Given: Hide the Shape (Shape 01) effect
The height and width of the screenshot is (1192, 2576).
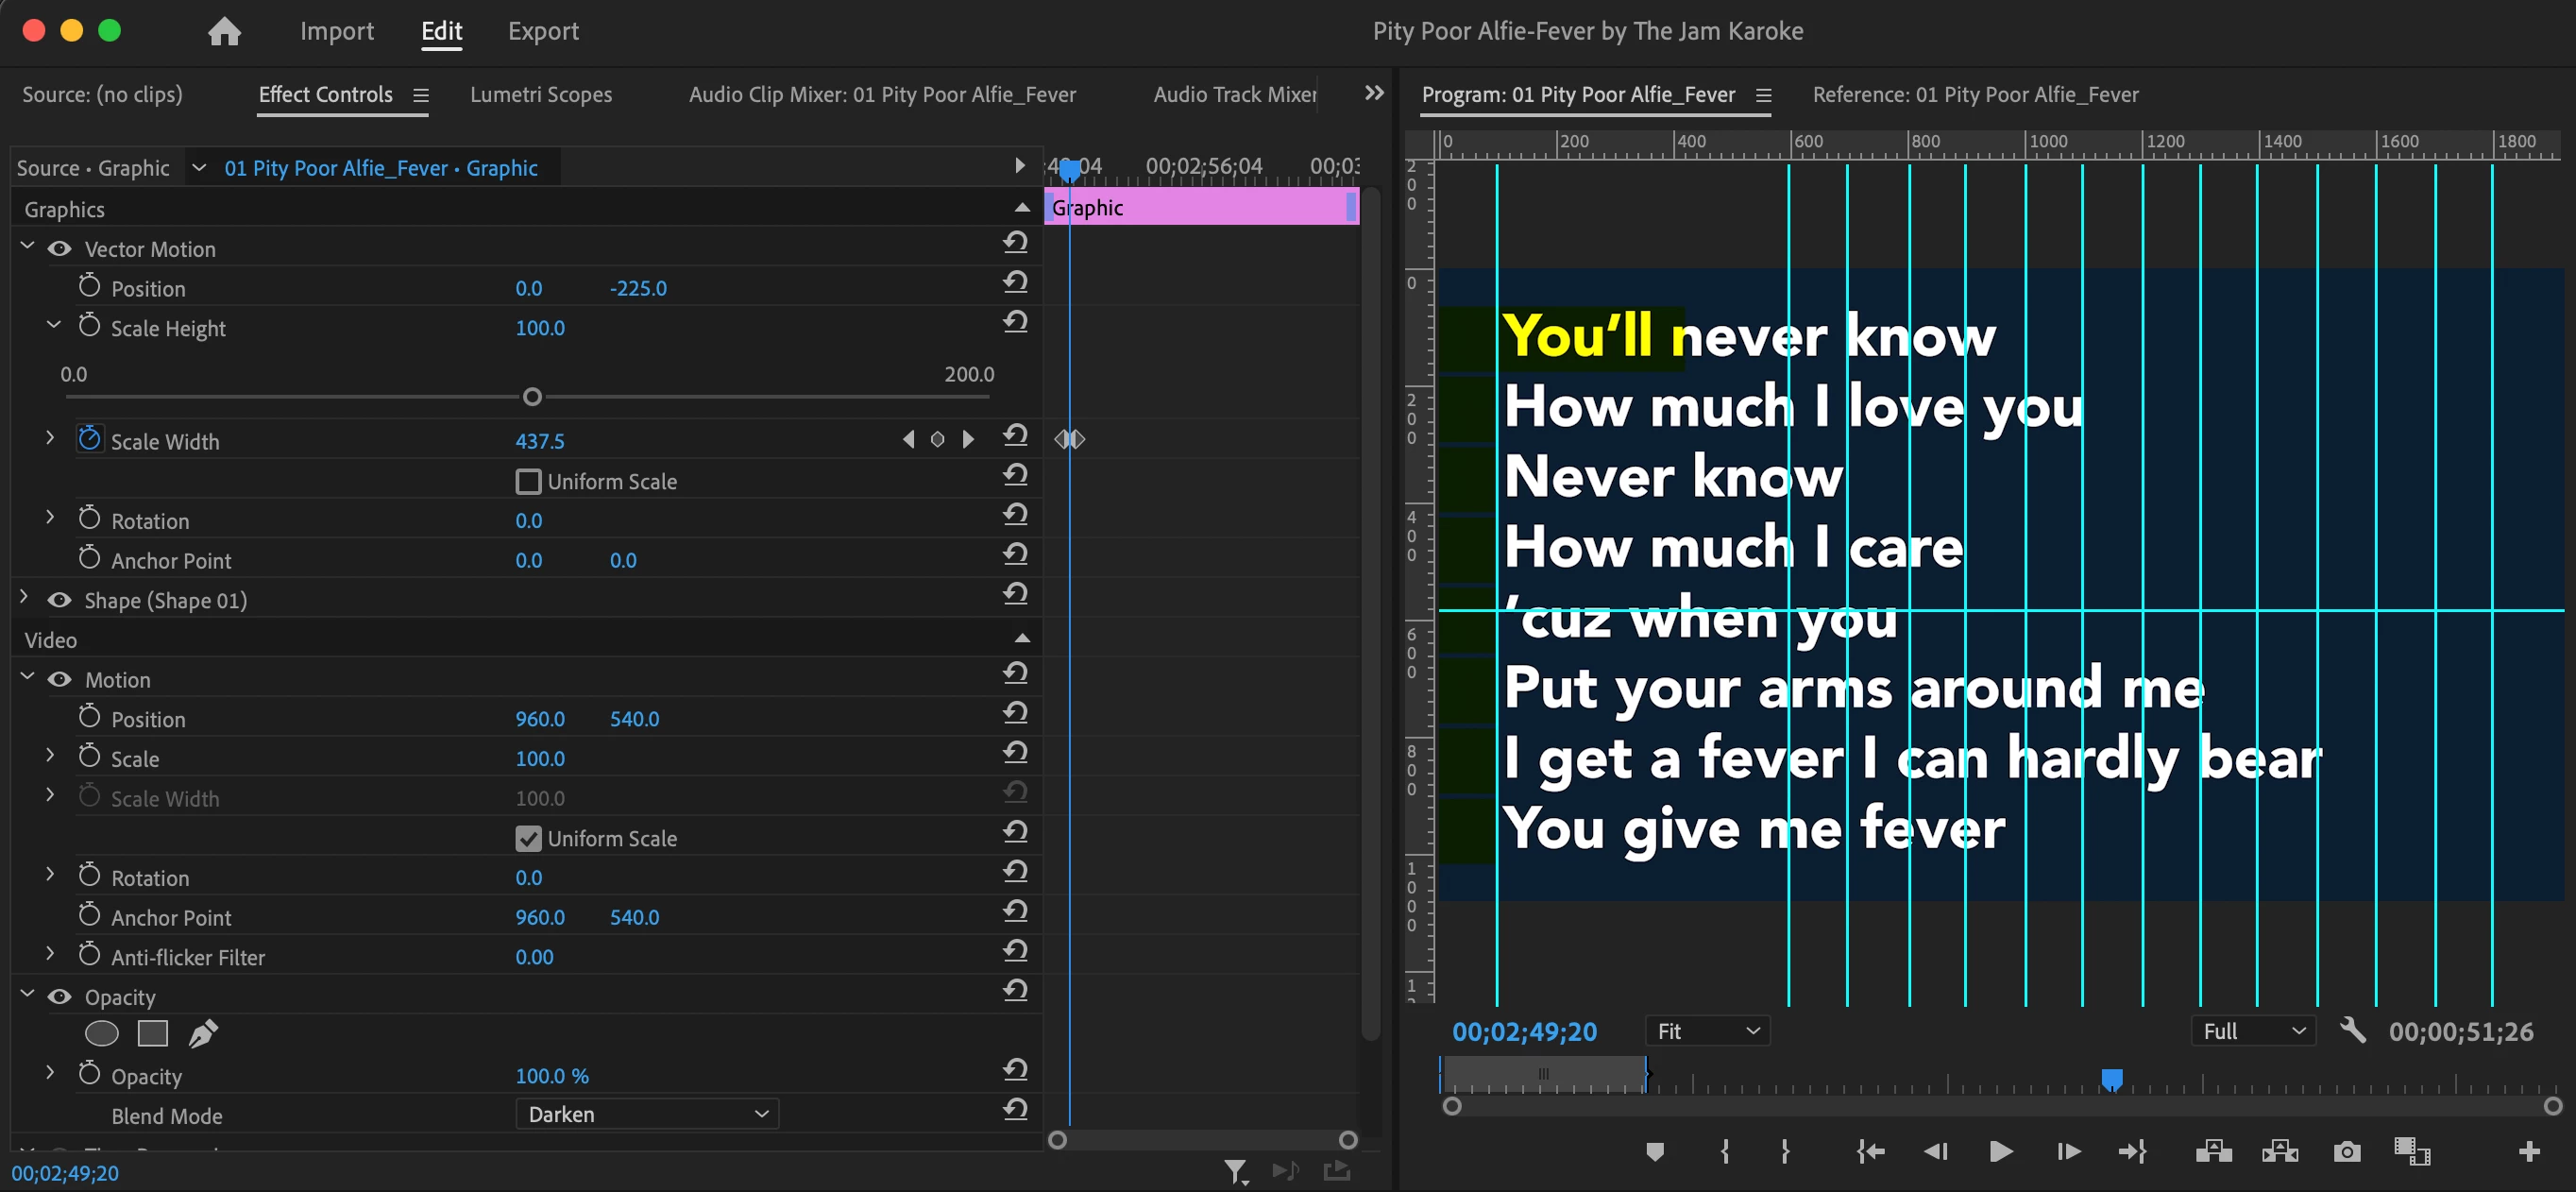Looking at the screenshot, I should point(60,600).
